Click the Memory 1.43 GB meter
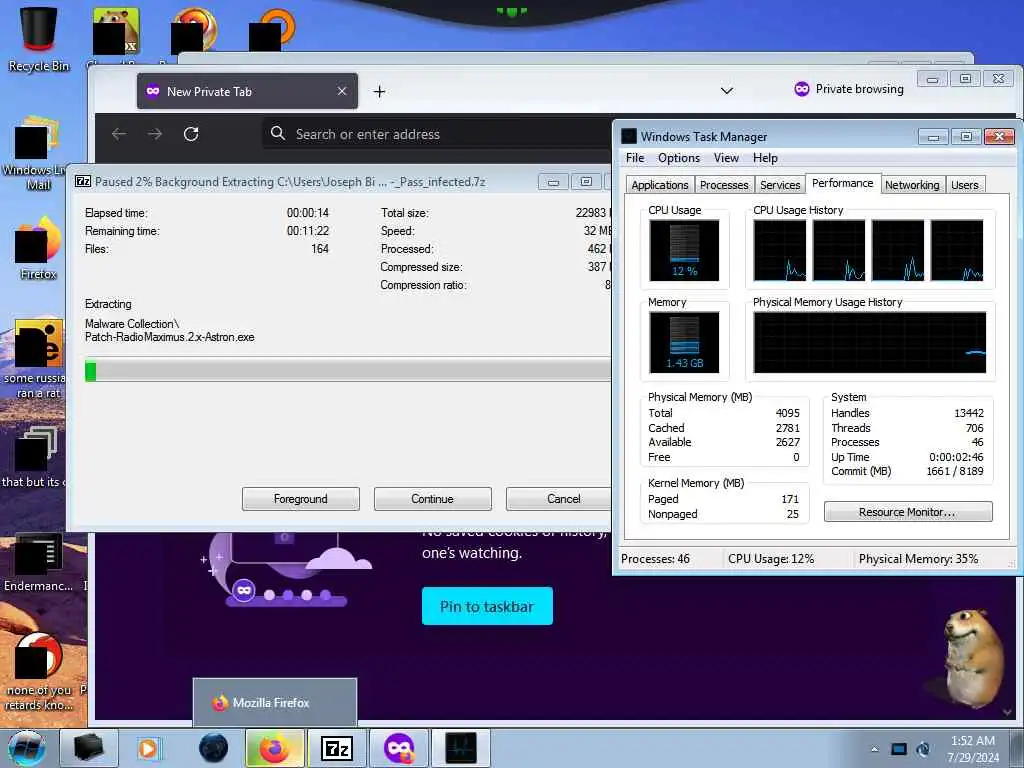This screenshot has width=1024, height=768. 684,342
